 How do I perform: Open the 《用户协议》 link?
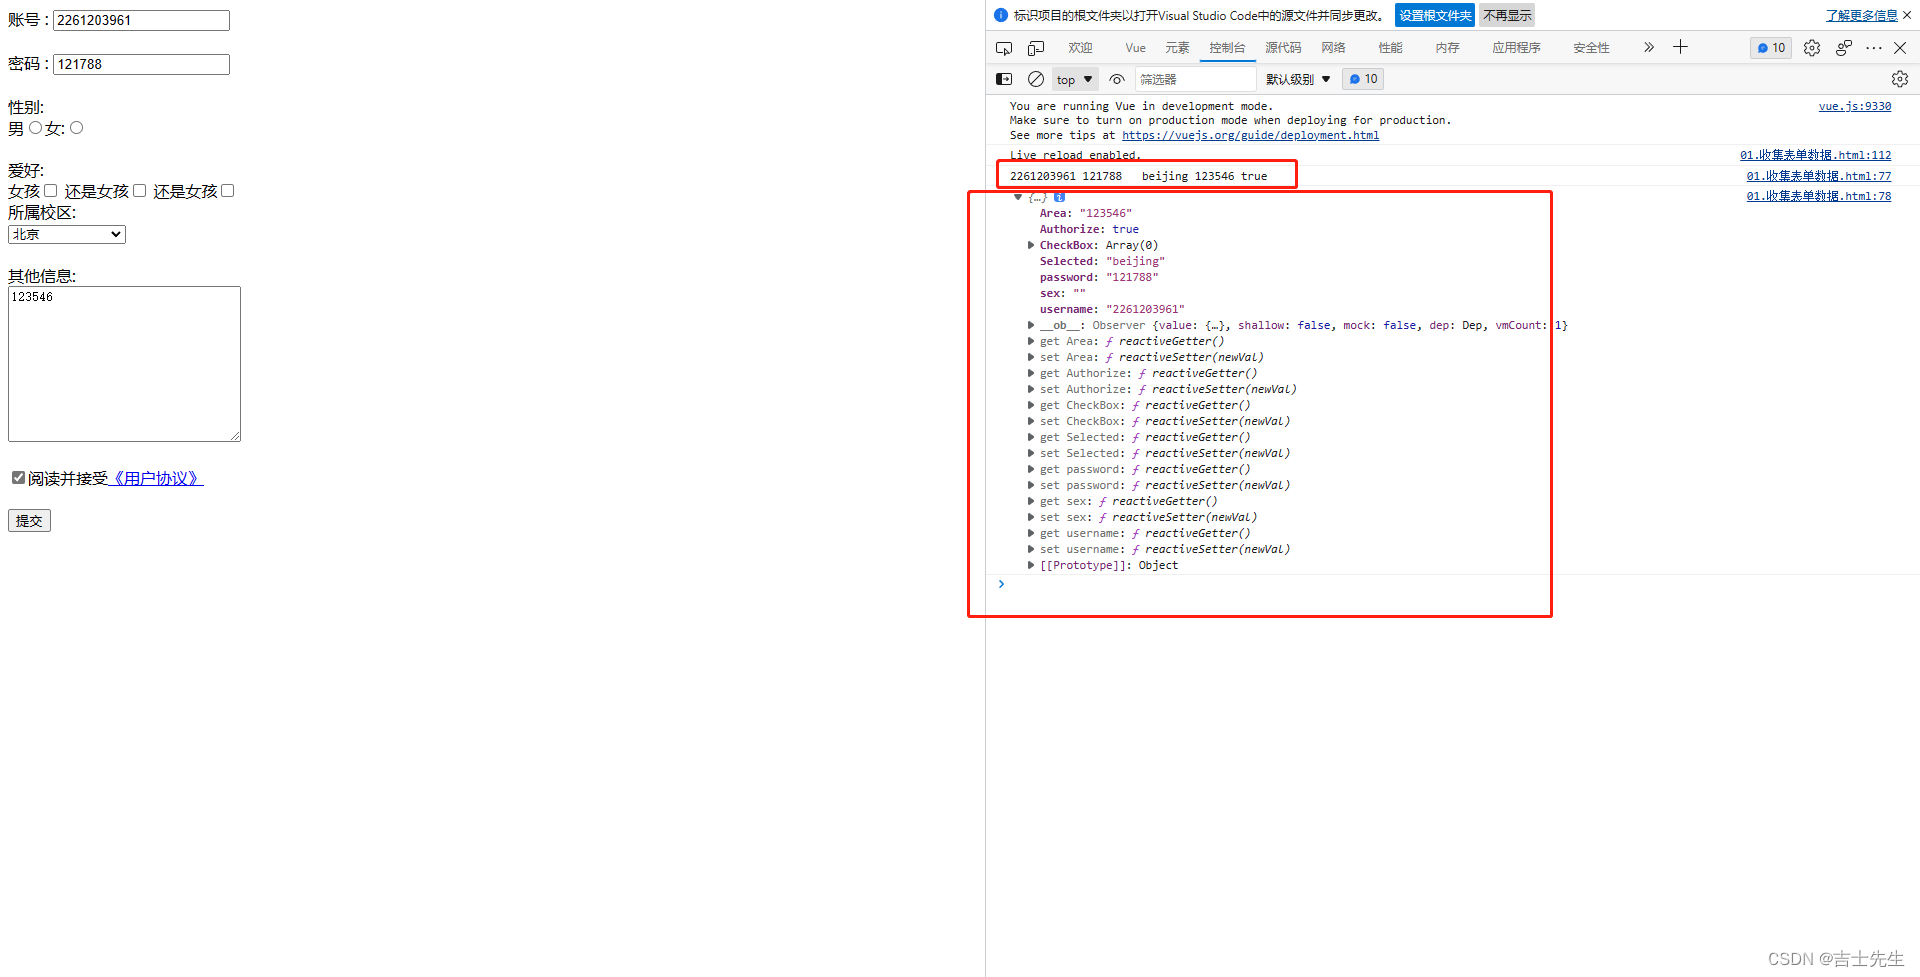[155, 479]
